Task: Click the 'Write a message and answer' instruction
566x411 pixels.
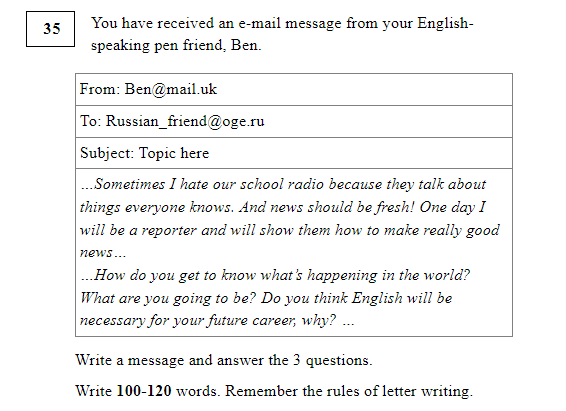Action: tap(224, 360)
